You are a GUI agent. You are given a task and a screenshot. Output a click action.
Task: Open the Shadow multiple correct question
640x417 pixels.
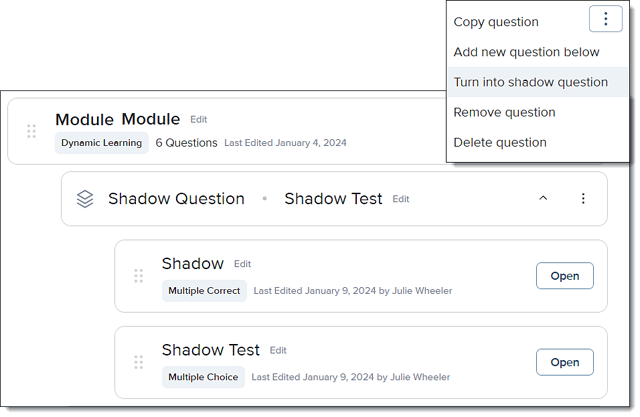coord(564,276)
